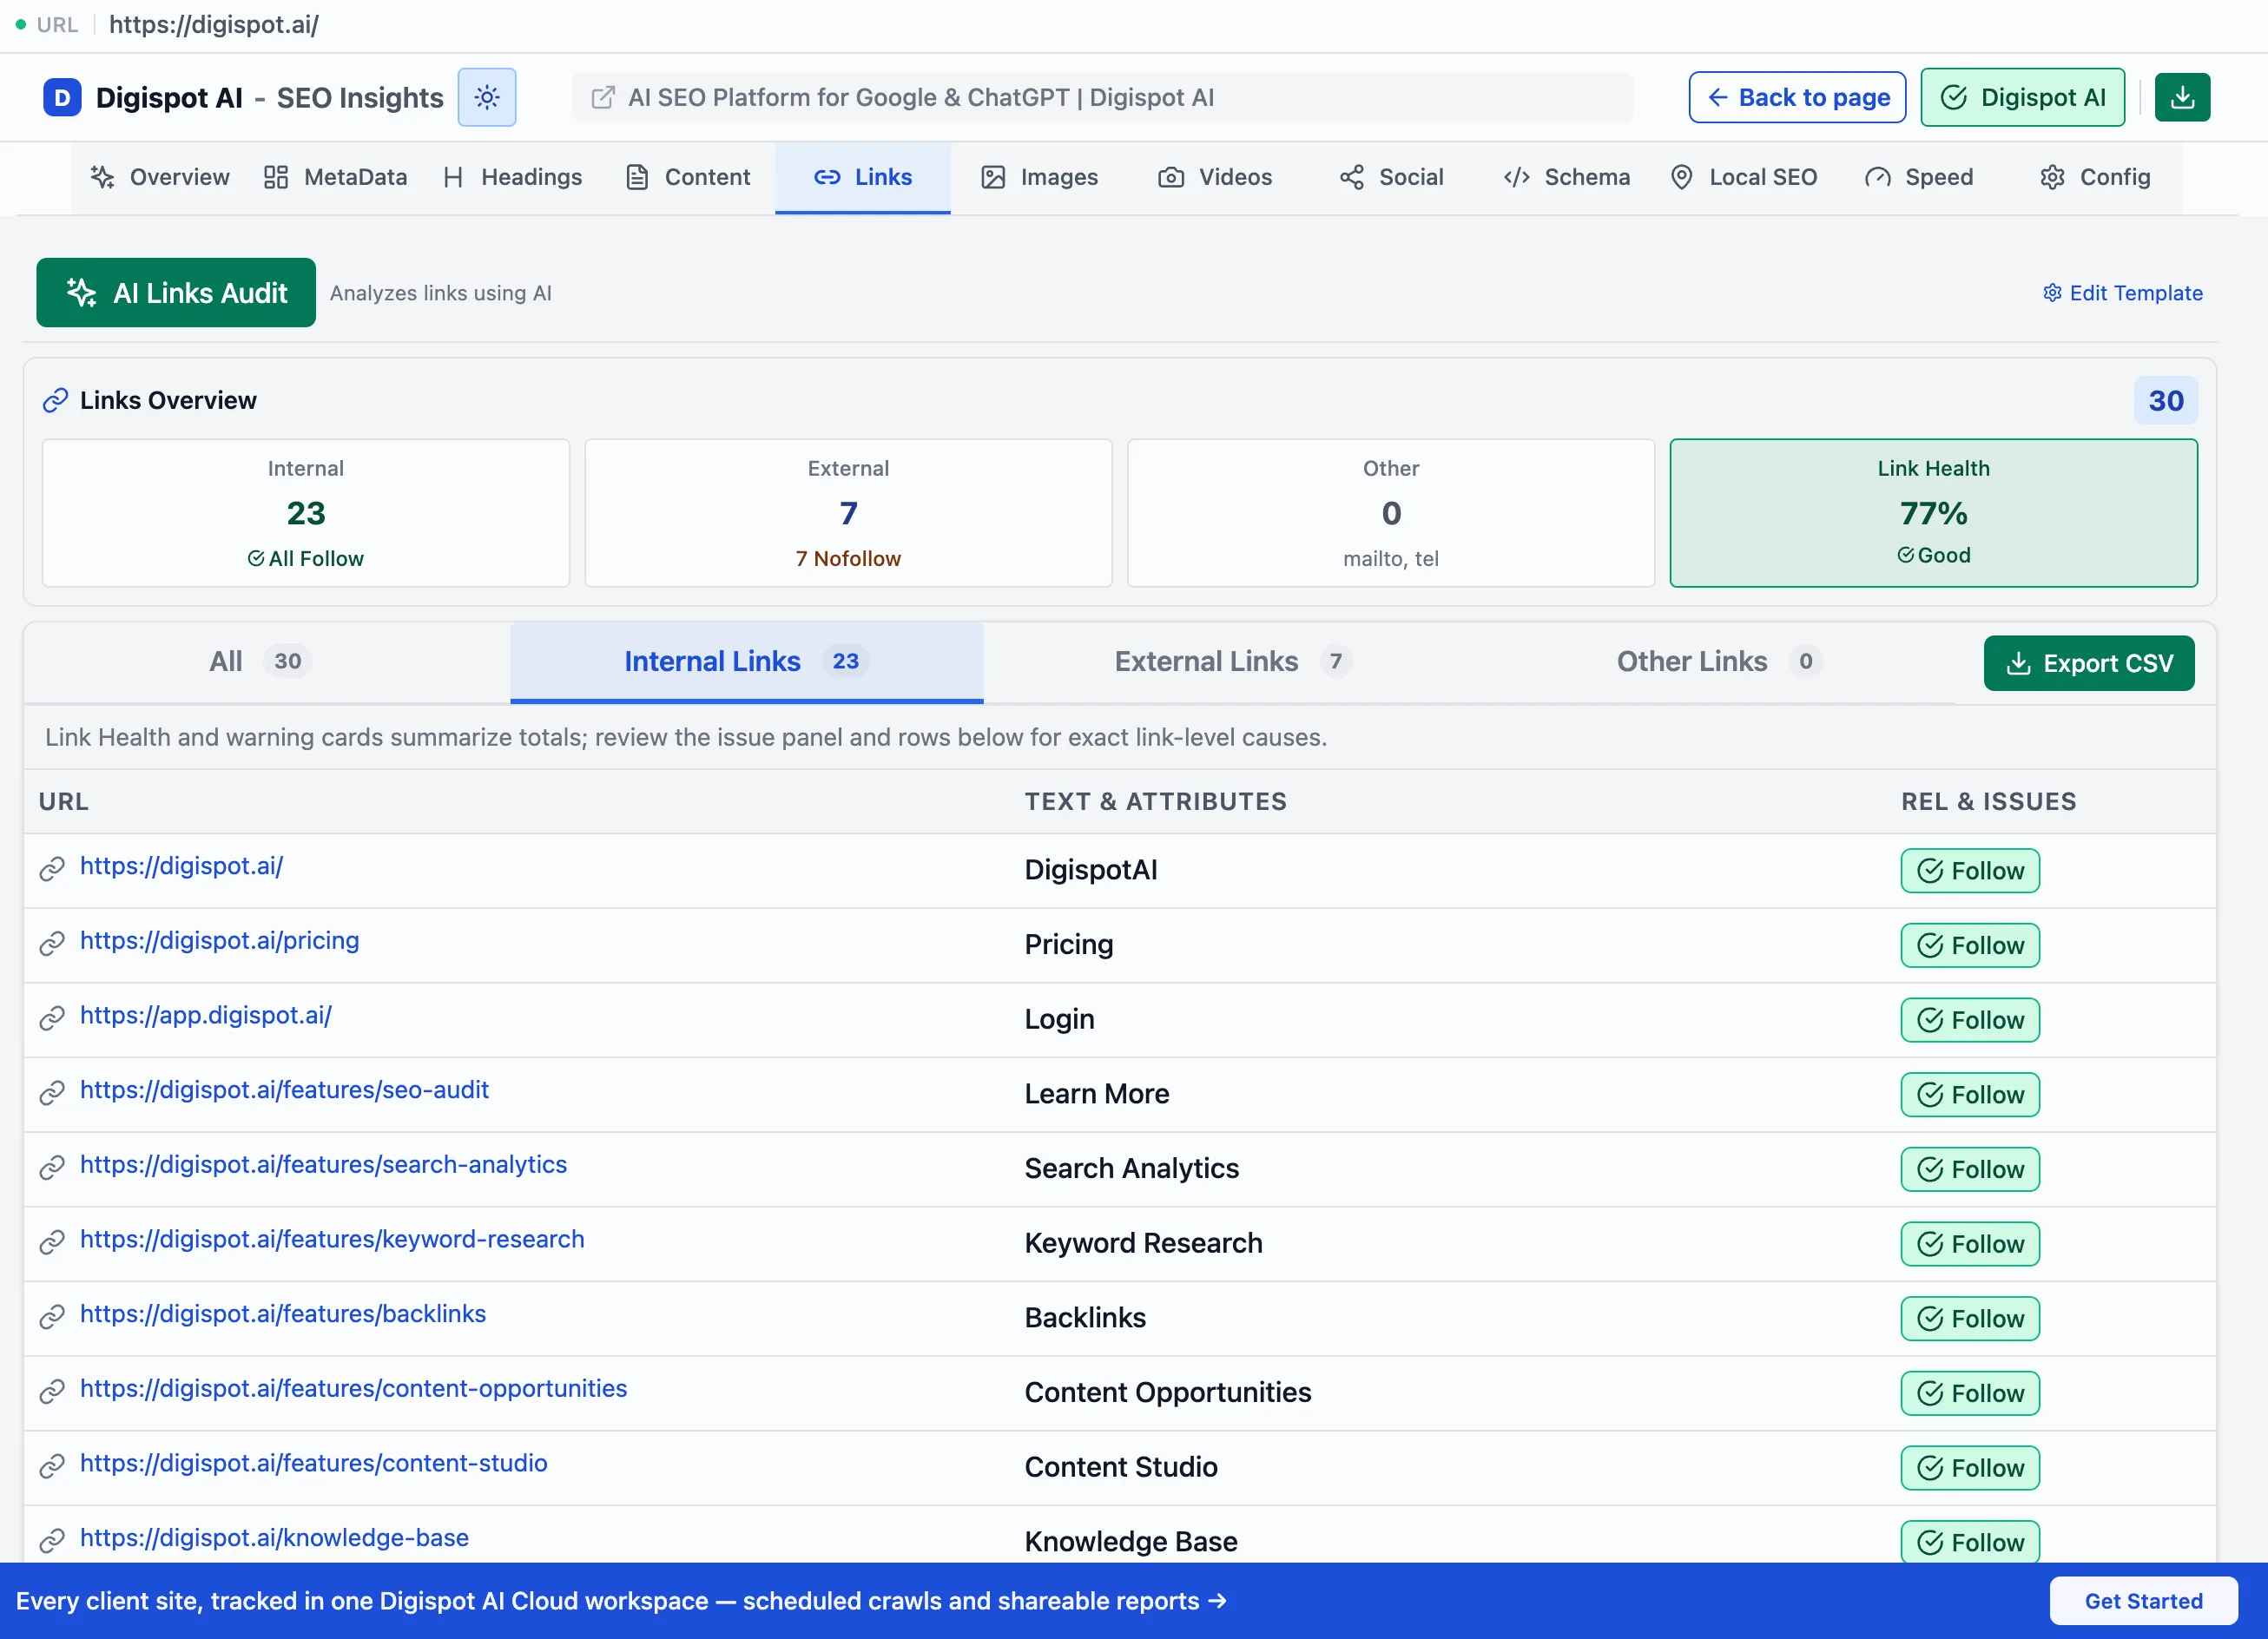Click the Follow badge in Backlinks row

[1970, 1319]
